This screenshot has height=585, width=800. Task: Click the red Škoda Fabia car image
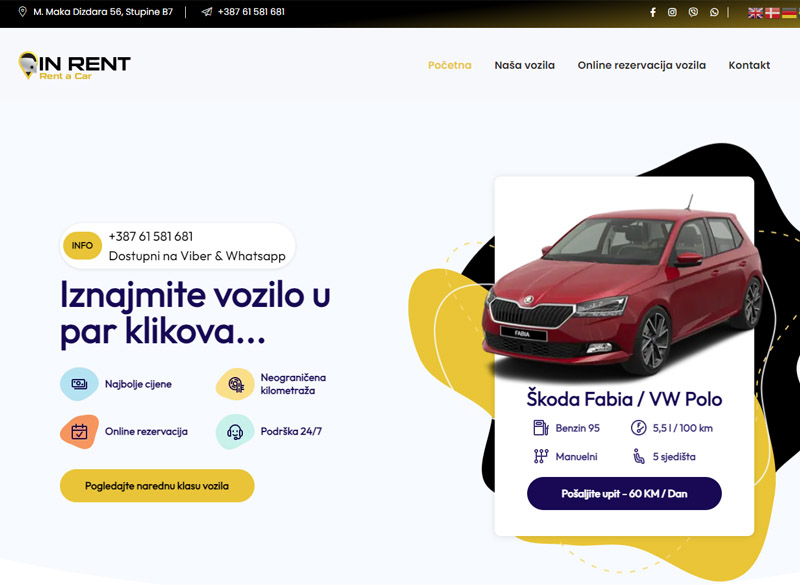[623, 290]
